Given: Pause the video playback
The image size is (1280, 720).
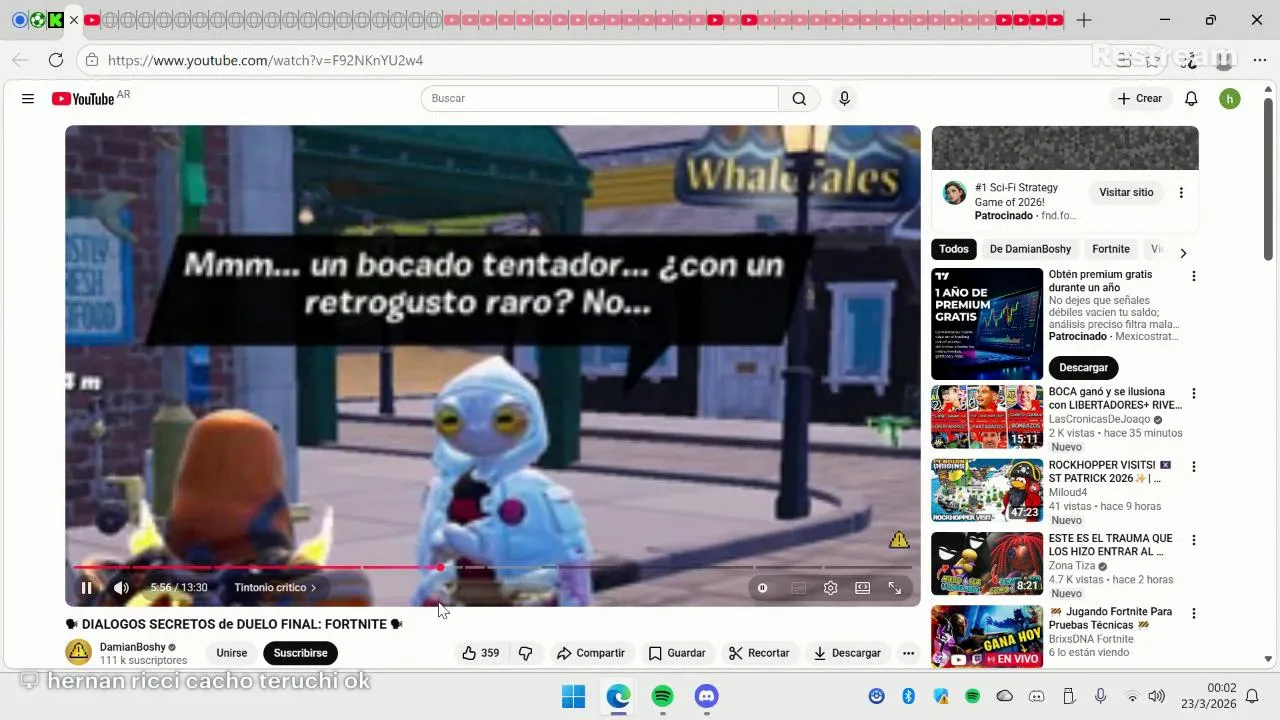Looking at the screenshot, I should point(86,588).
